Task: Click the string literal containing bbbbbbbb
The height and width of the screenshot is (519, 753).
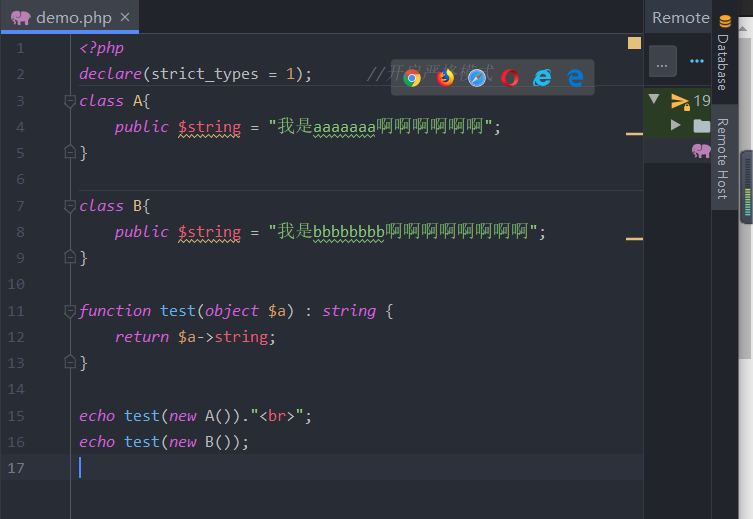Action: 403,231
